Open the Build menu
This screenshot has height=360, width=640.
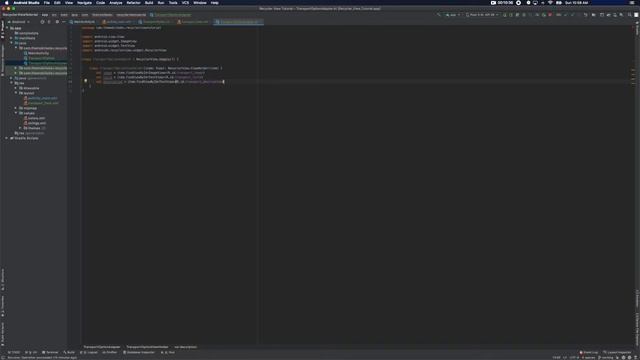149,3
